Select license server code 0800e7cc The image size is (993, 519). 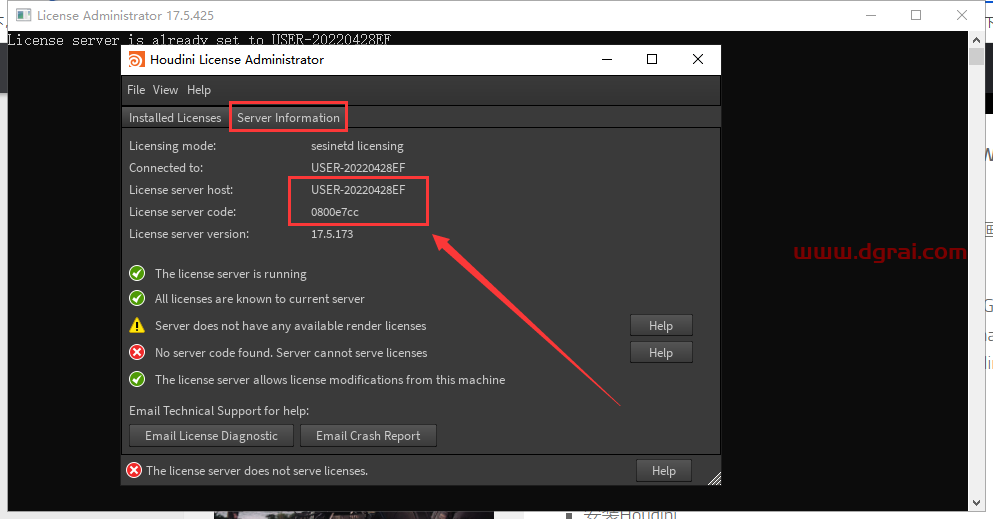334,212
